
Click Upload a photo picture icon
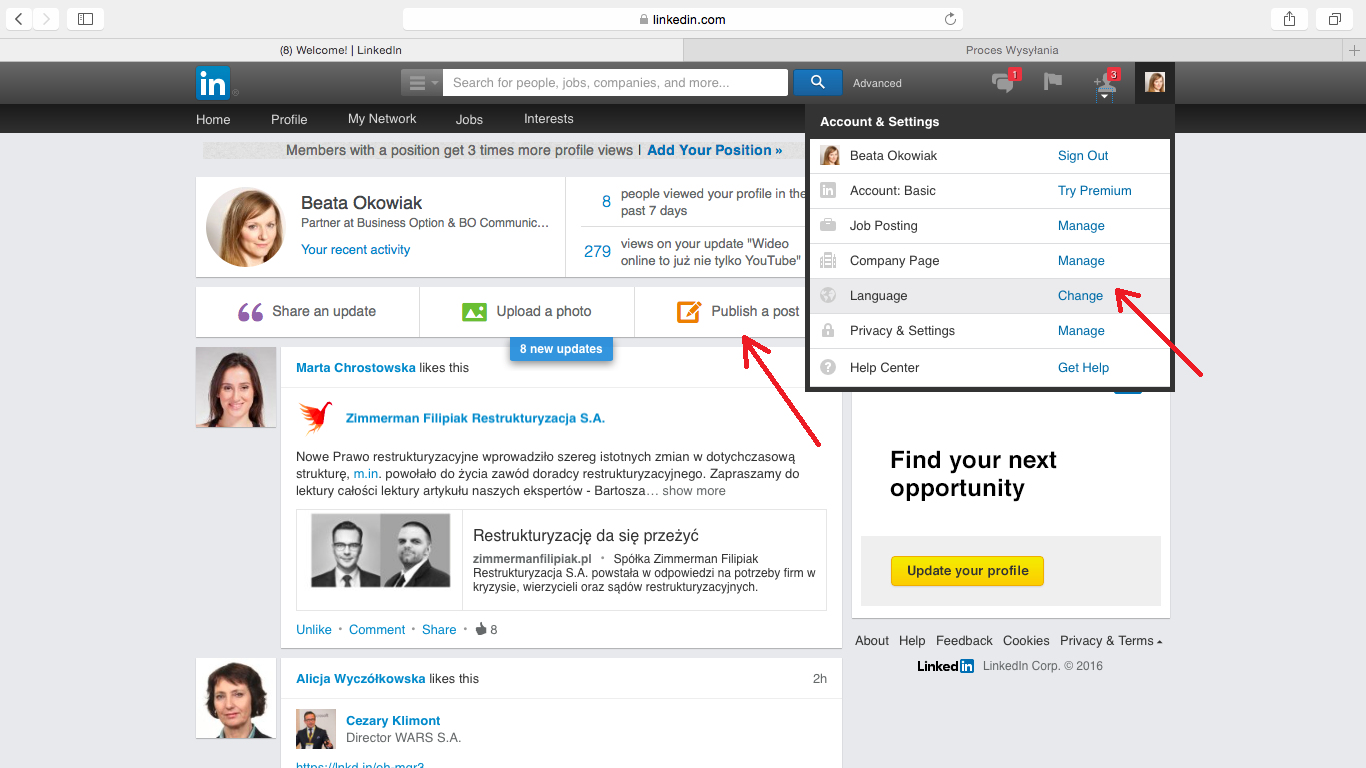coord(474,312)
